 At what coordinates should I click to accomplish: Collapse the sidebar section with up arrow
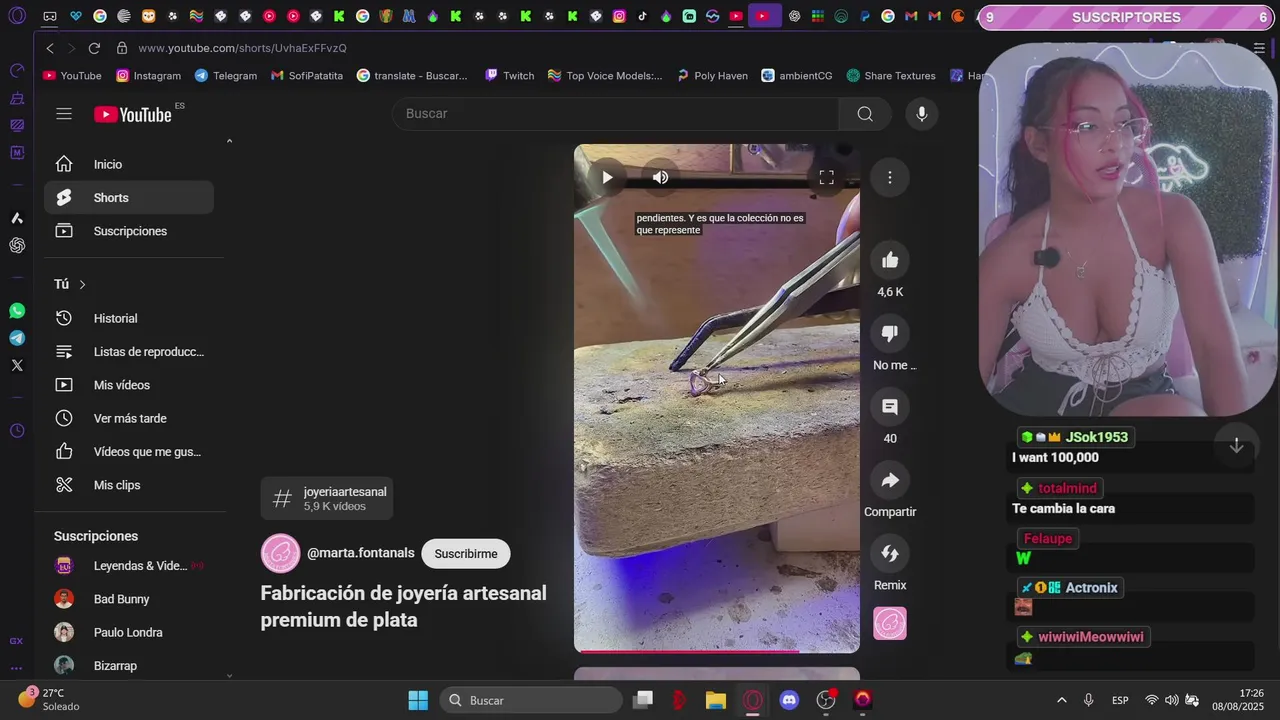point(229,142)
